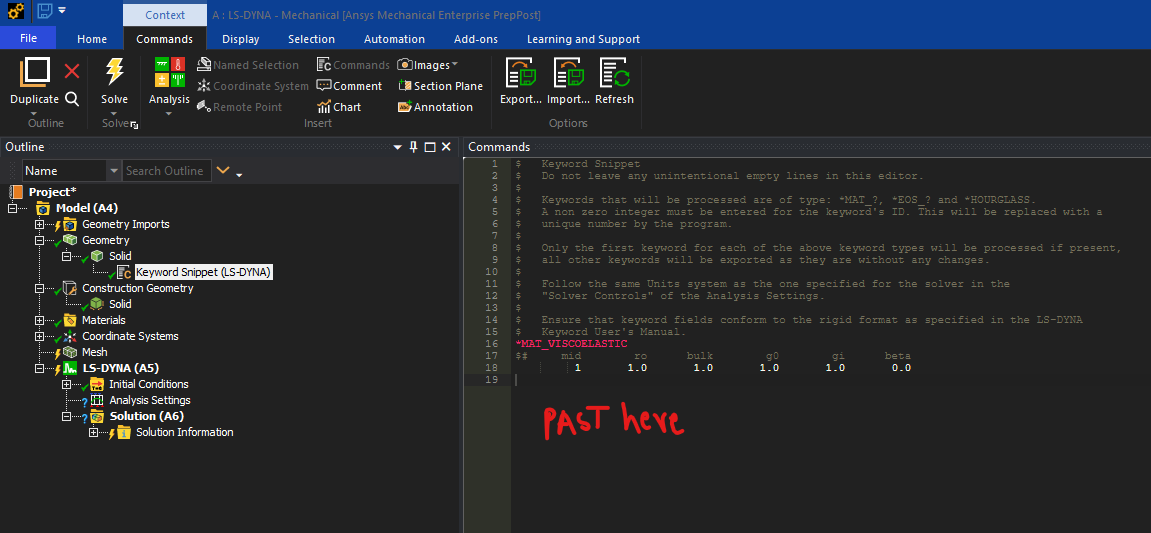Open the quick access toolbar dropdown
1151x533 pixels.
(62, 10)
